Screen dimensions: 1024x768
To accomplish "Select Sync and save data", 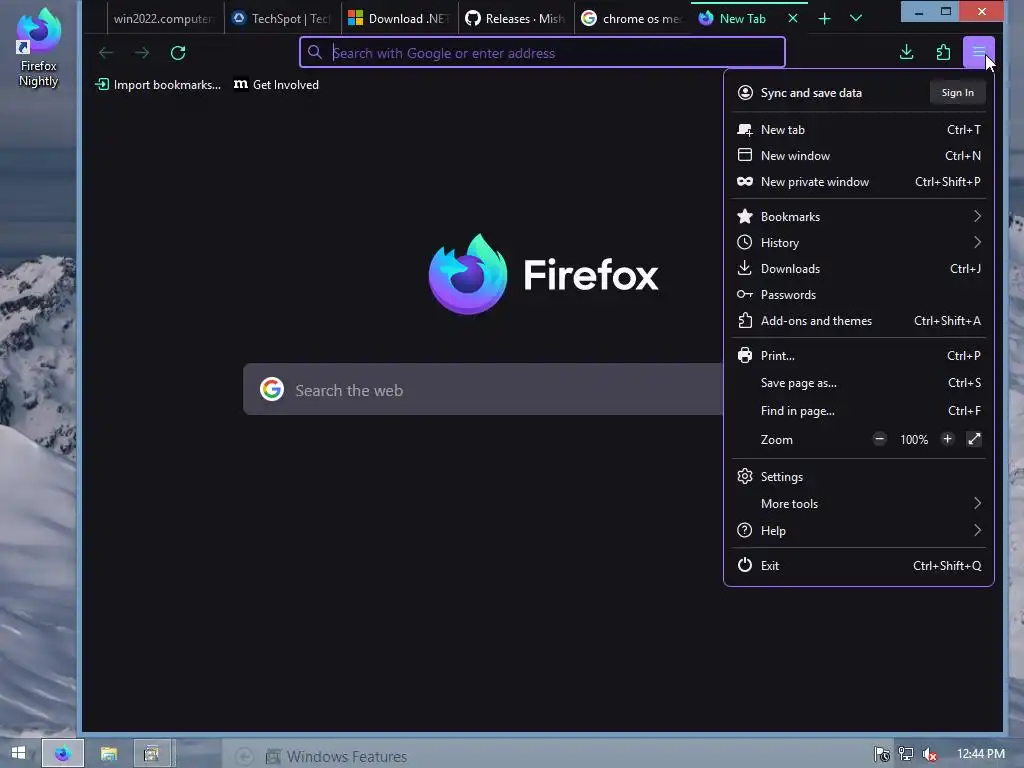I will click(810, 93).
